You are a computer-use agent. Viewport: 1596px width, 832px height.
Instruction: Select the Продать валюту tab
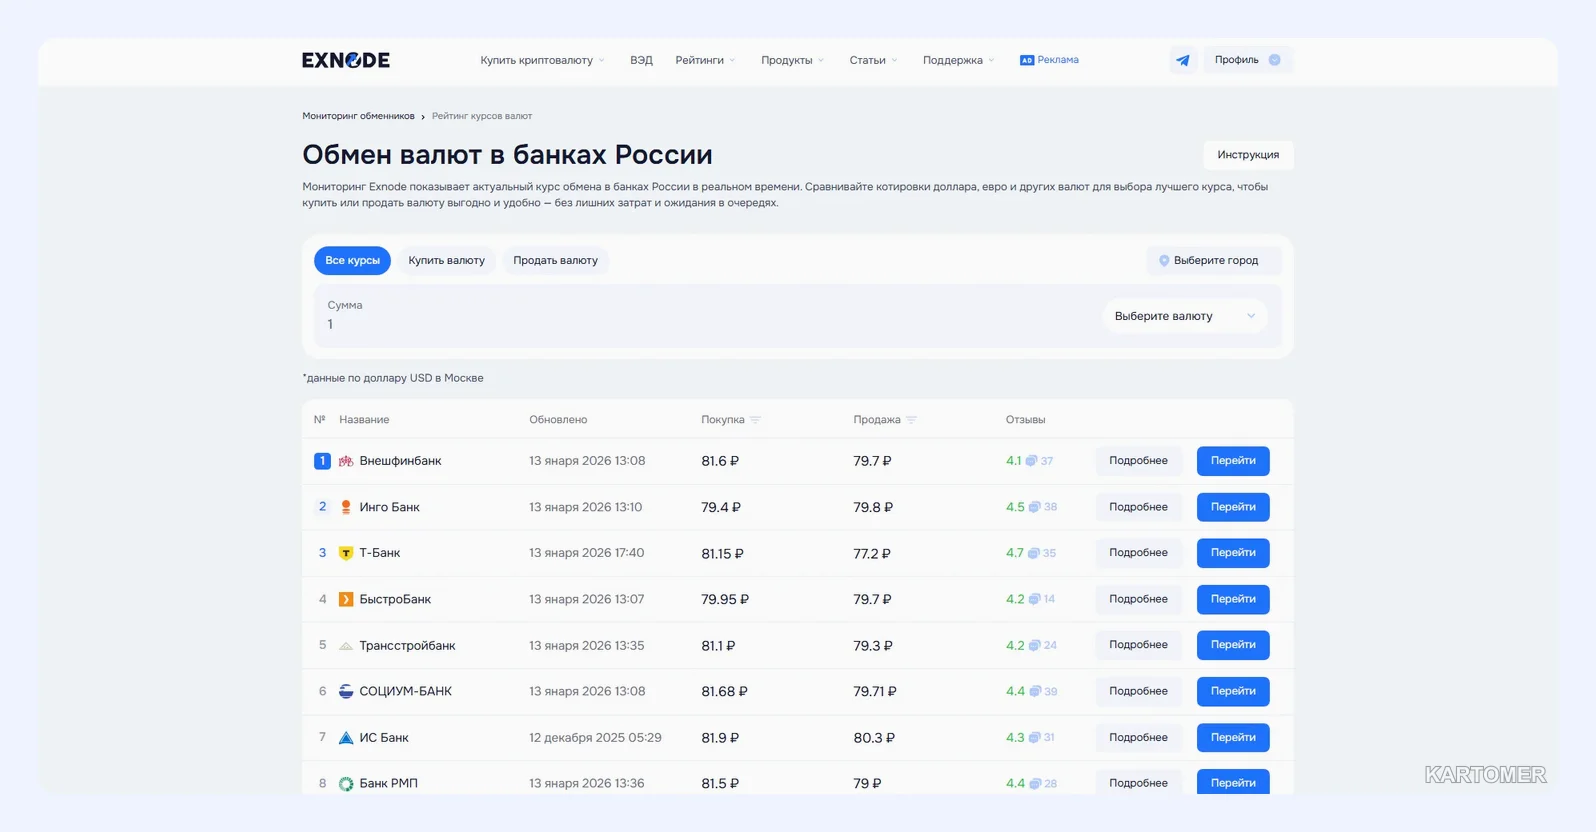point(555,260)
